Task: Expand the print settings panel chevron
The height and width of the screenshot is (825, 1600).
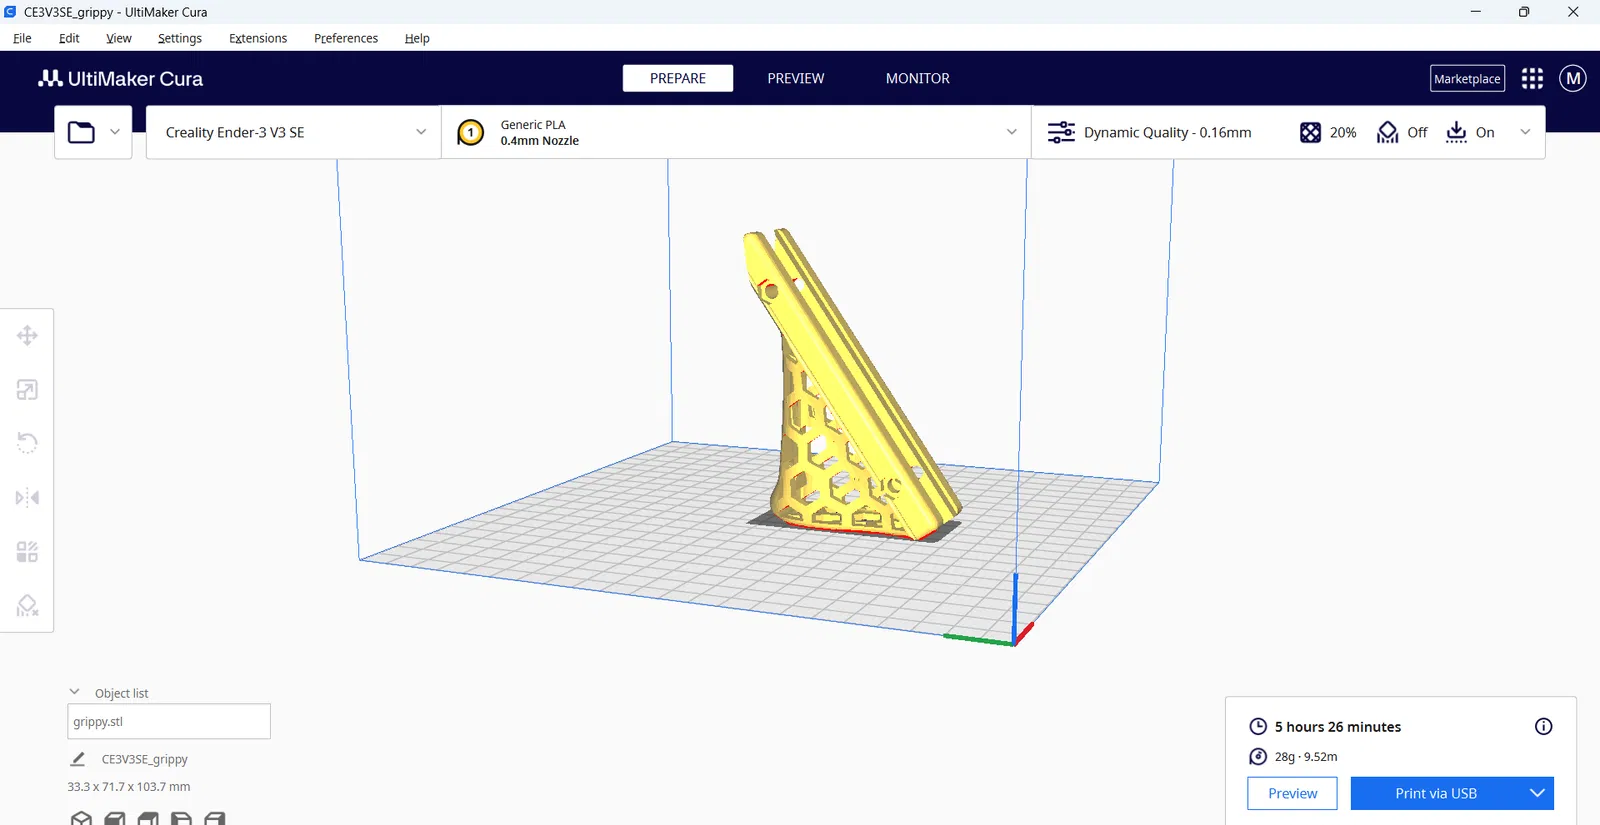Action: 1525,132
